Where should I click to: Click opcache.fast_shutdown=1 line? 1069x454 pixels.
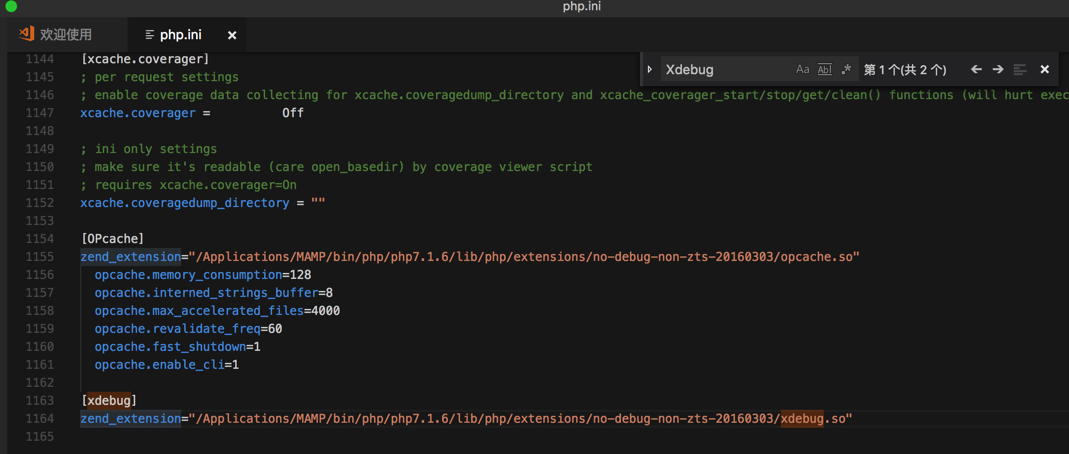pos(178,347)
